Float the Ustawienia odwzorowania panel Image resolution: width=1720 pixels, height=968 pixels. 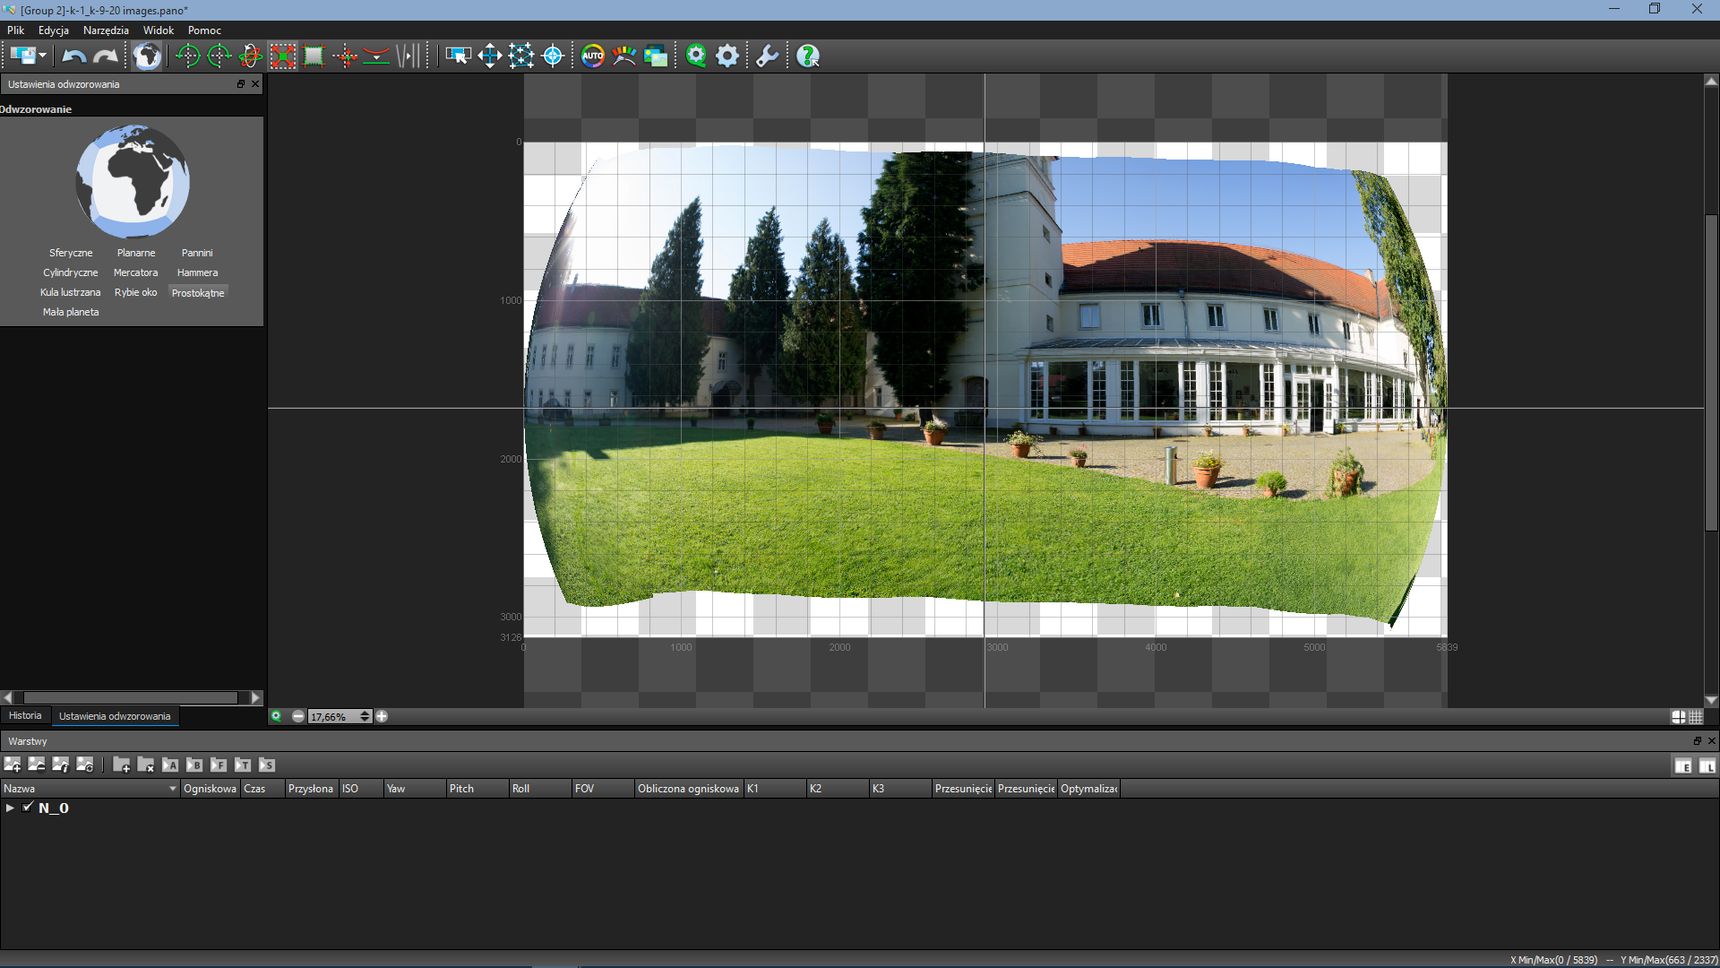tap(241, 84)
